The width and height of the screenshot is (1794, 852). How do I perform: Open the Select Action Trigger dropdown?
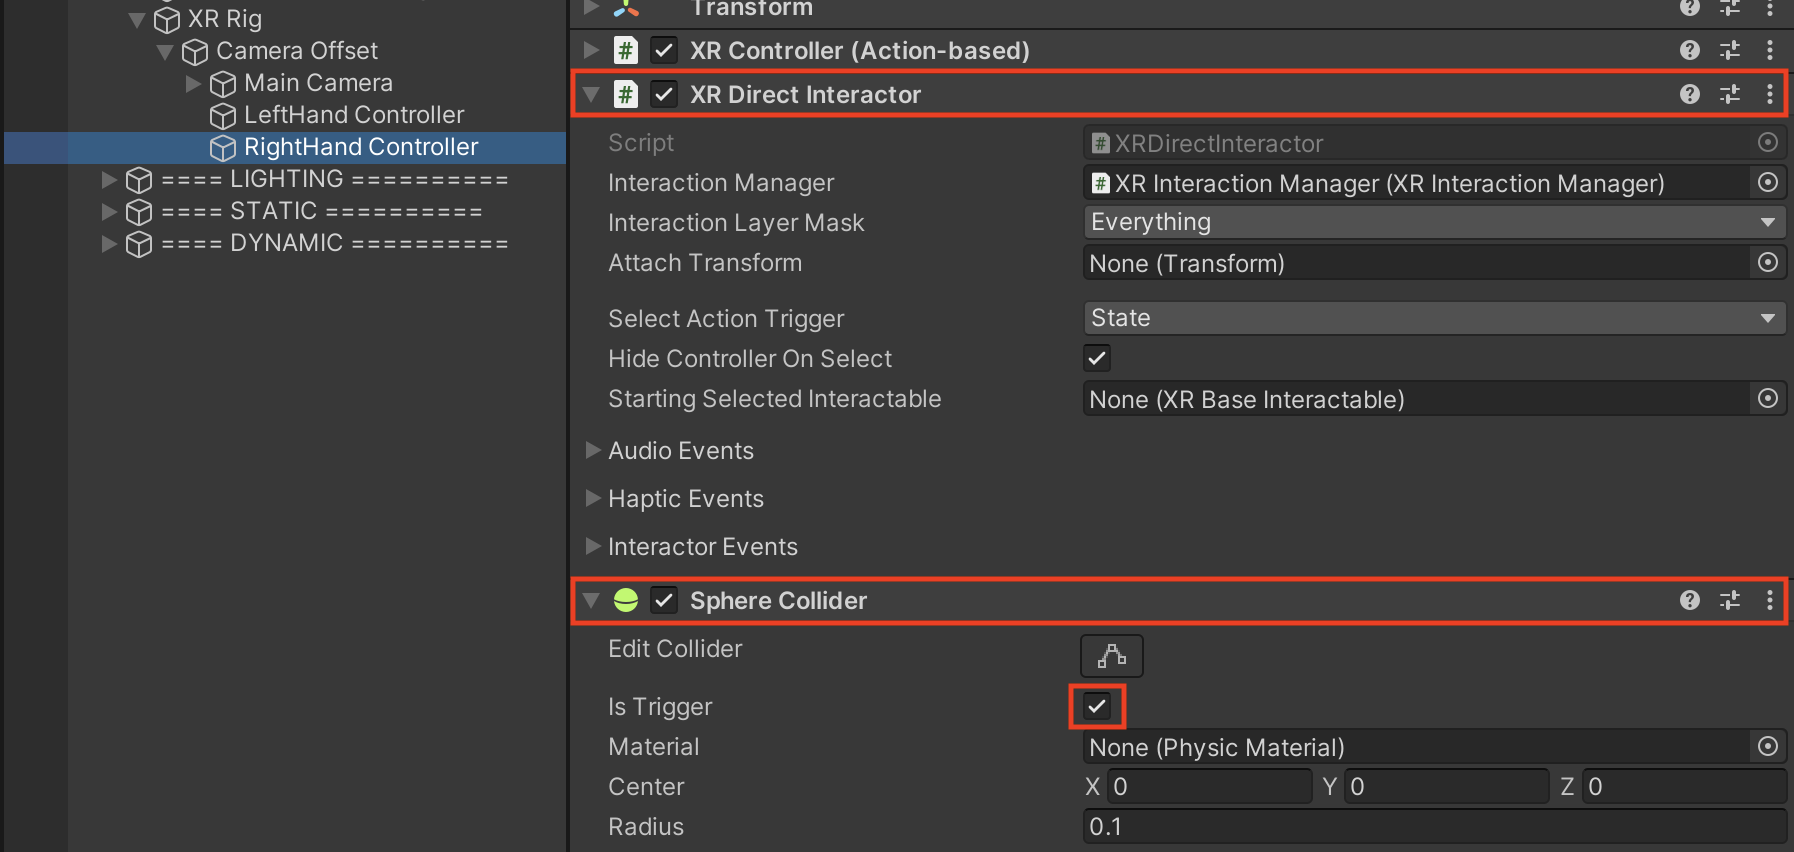(x=1434, y=318)
